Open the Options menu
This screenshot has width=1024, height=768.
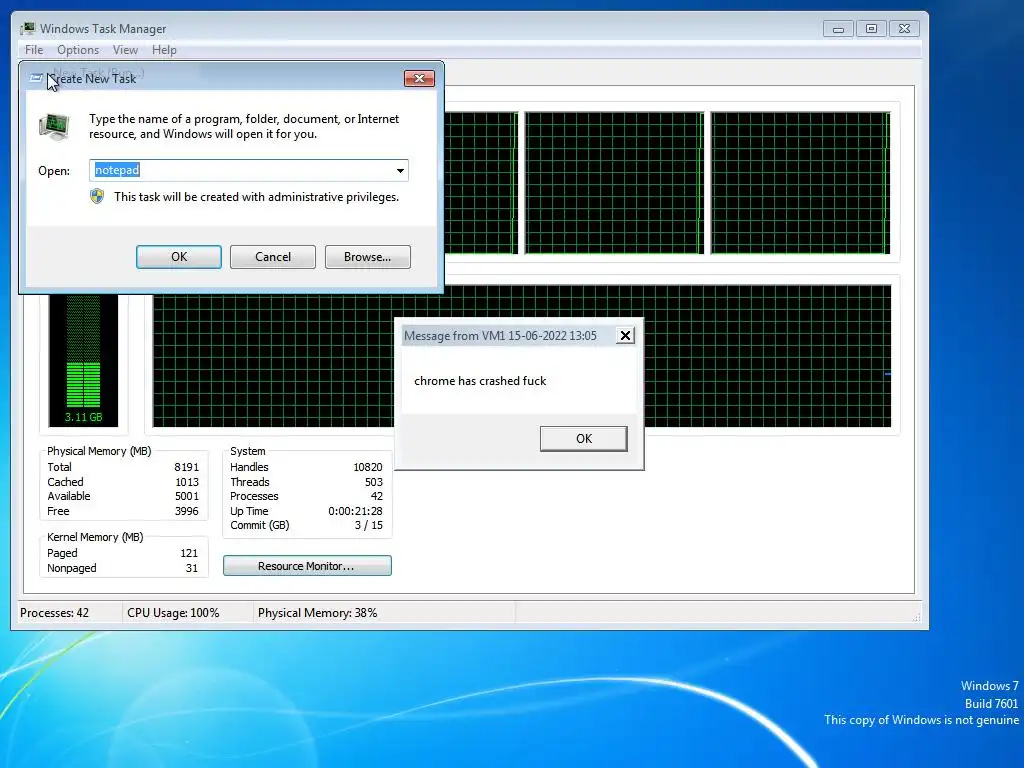pos(78,50)
